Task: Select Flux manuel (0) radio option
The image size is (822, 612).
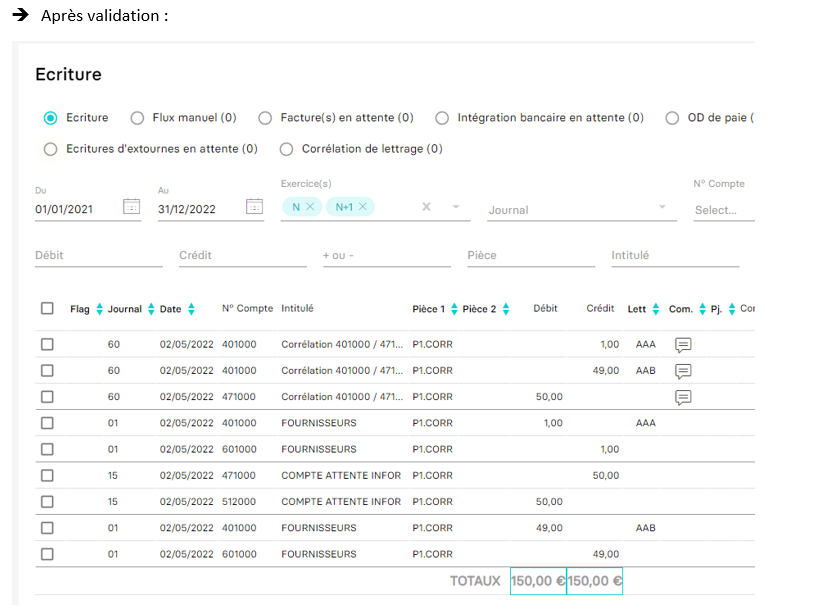Action: point(137,118)
